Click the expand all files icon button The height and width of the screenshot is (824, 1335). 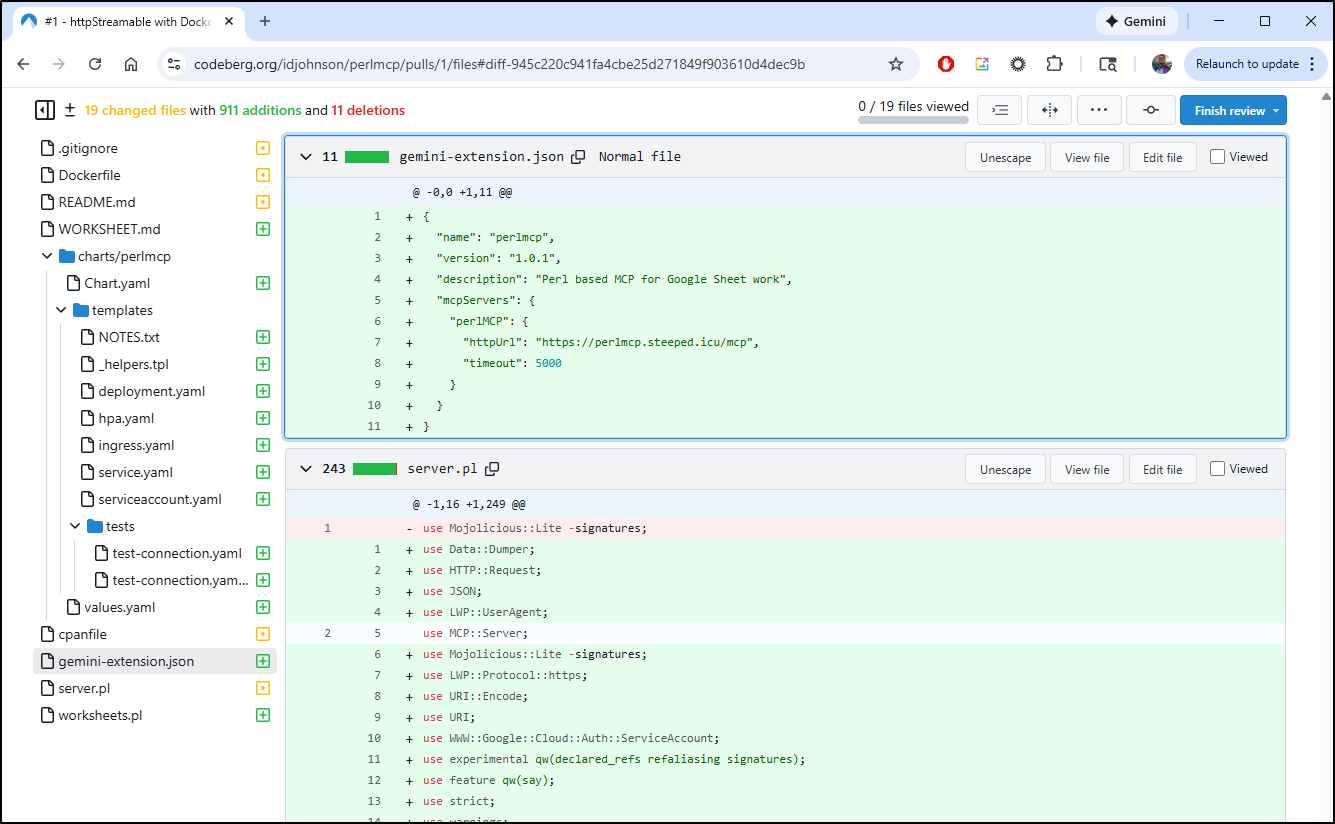[999, 110]
